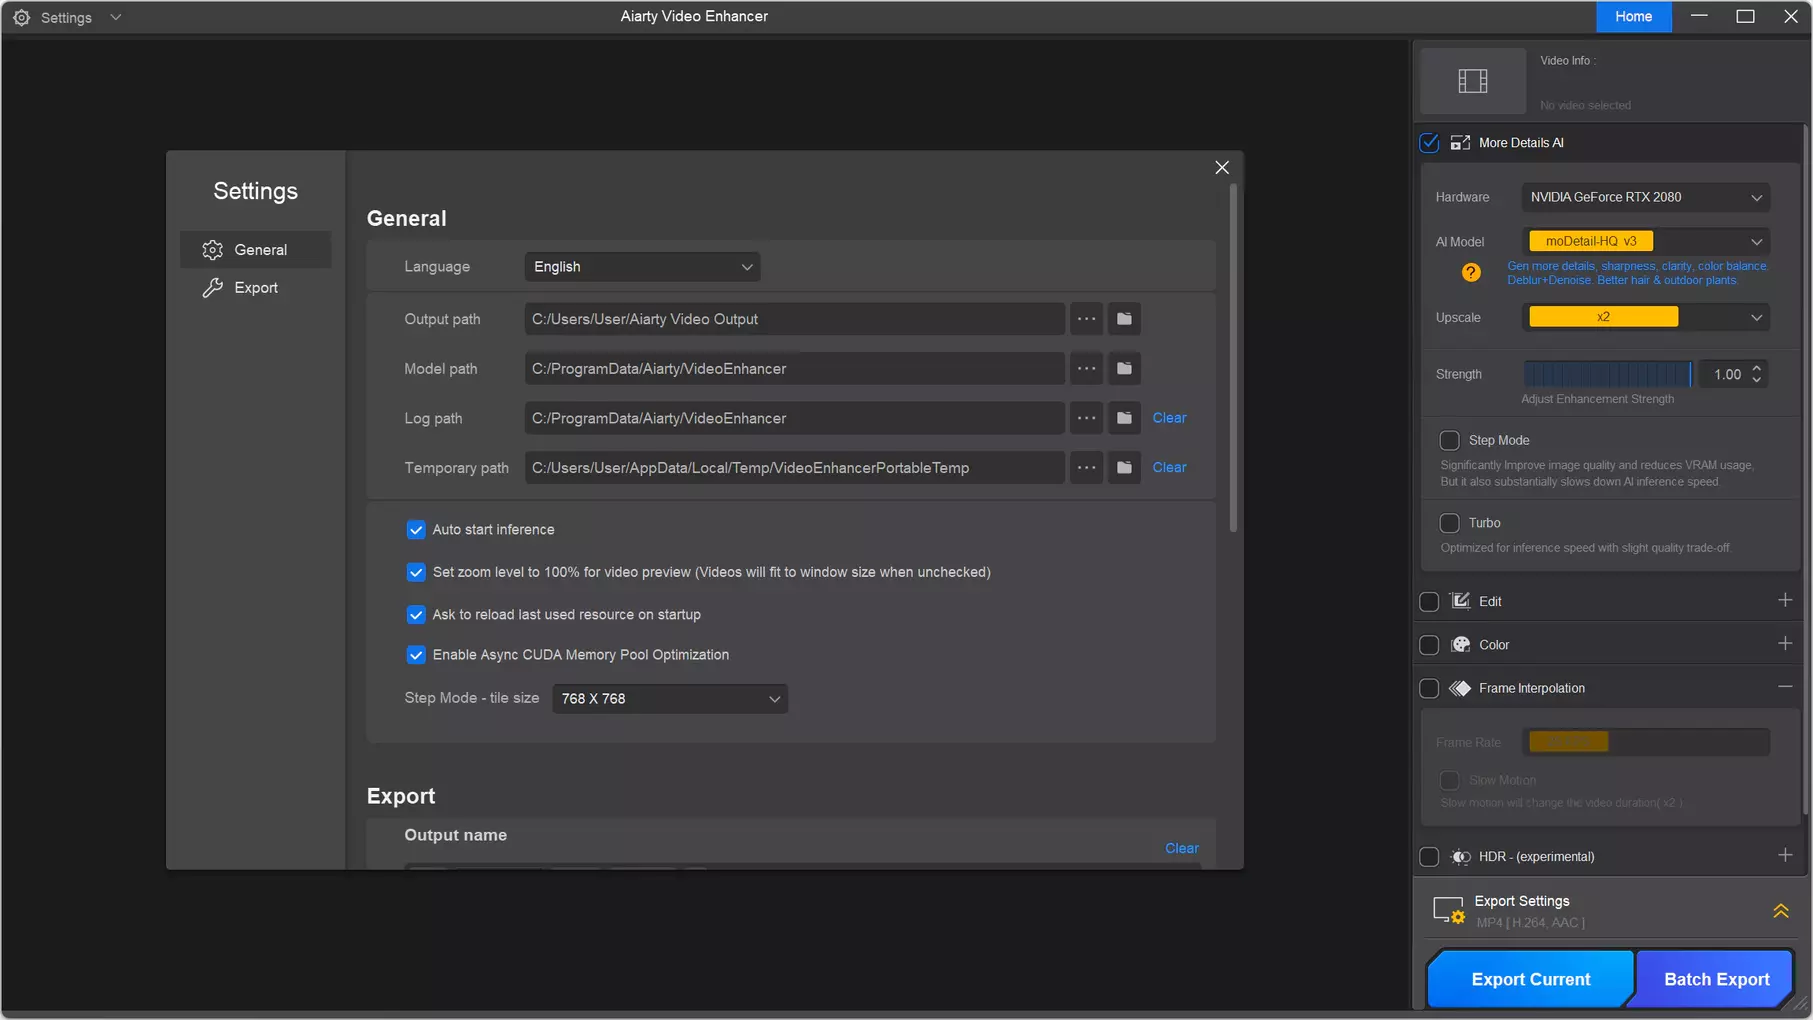Open the Frame Rate dropdown
The height and width of the screenshot is (1020, 1813).
(1645, 742)
